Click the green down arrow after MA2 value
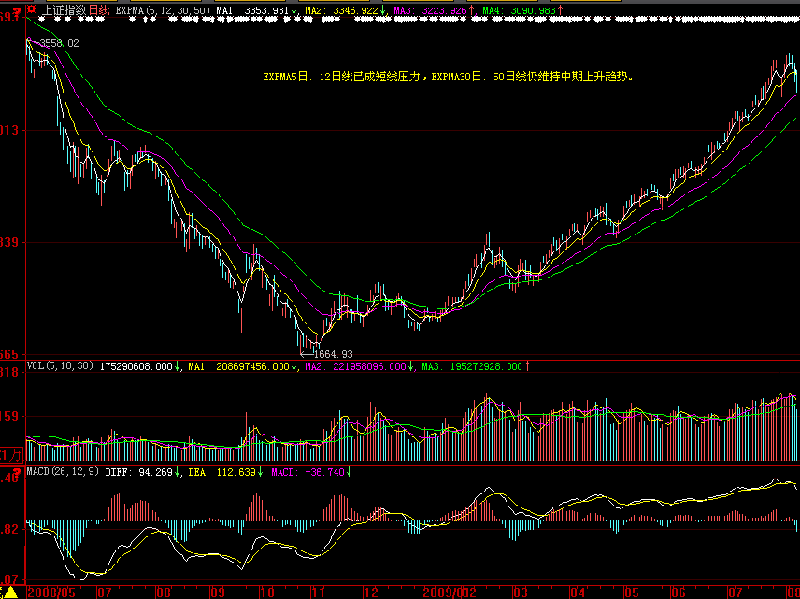The width and height of the screenshot is (800, 599). 383,10
